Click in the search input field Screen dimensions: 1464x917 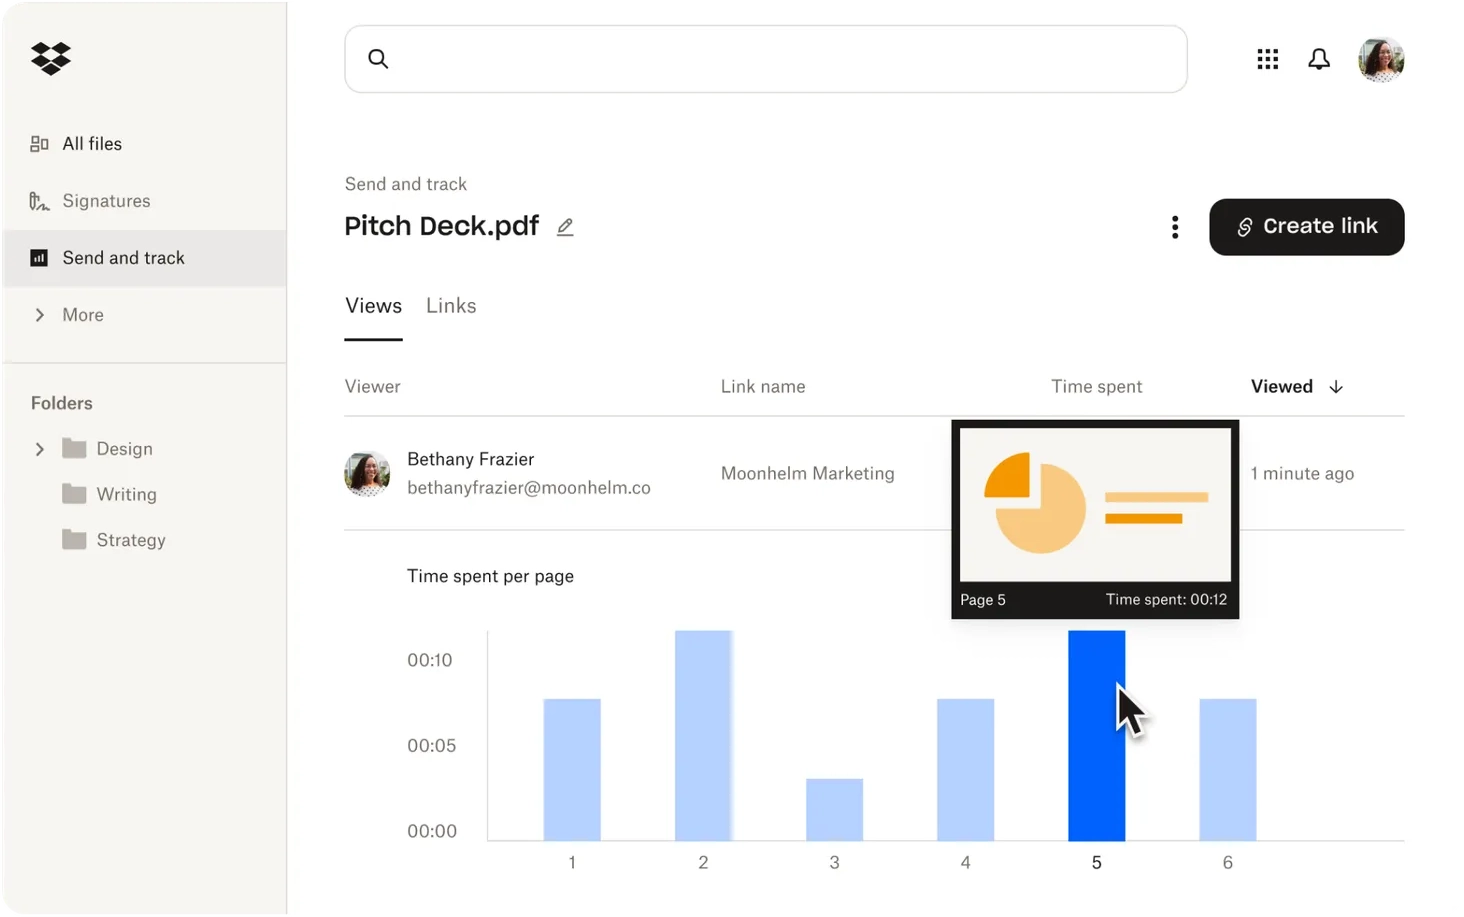780,59
